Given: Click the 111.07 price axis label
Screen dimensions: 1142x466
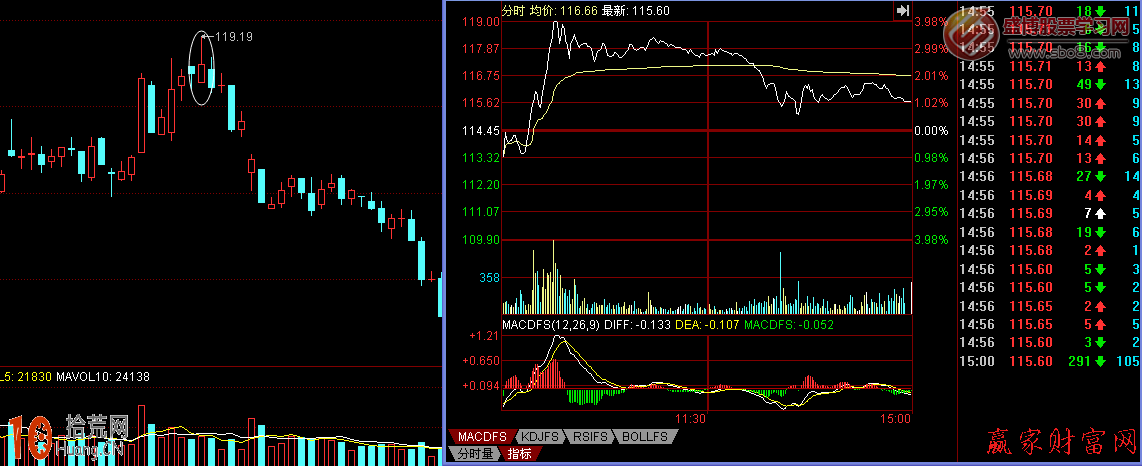Looking at the screenshot, I should (481, 212).
